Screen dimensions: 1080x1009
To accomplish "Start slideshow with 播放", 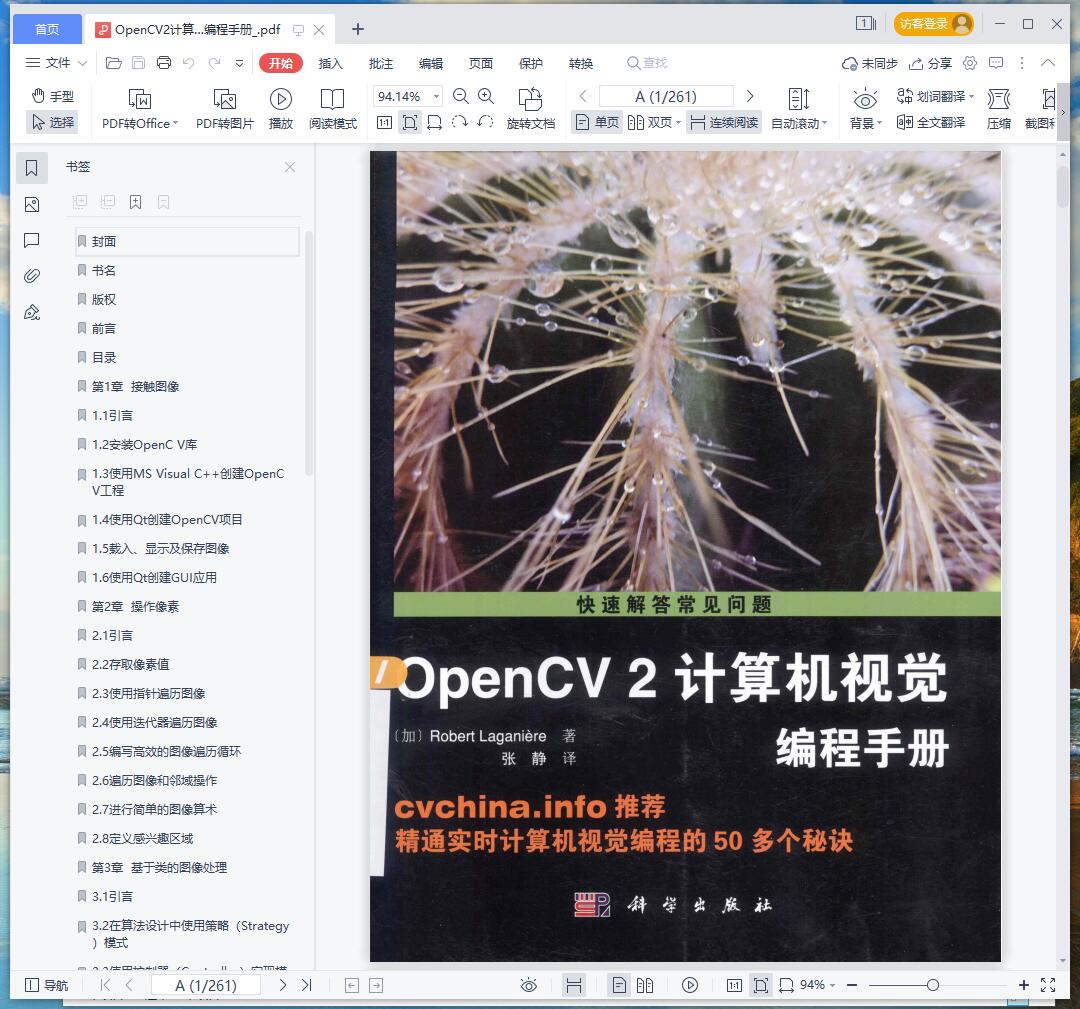I will (280, 109).
